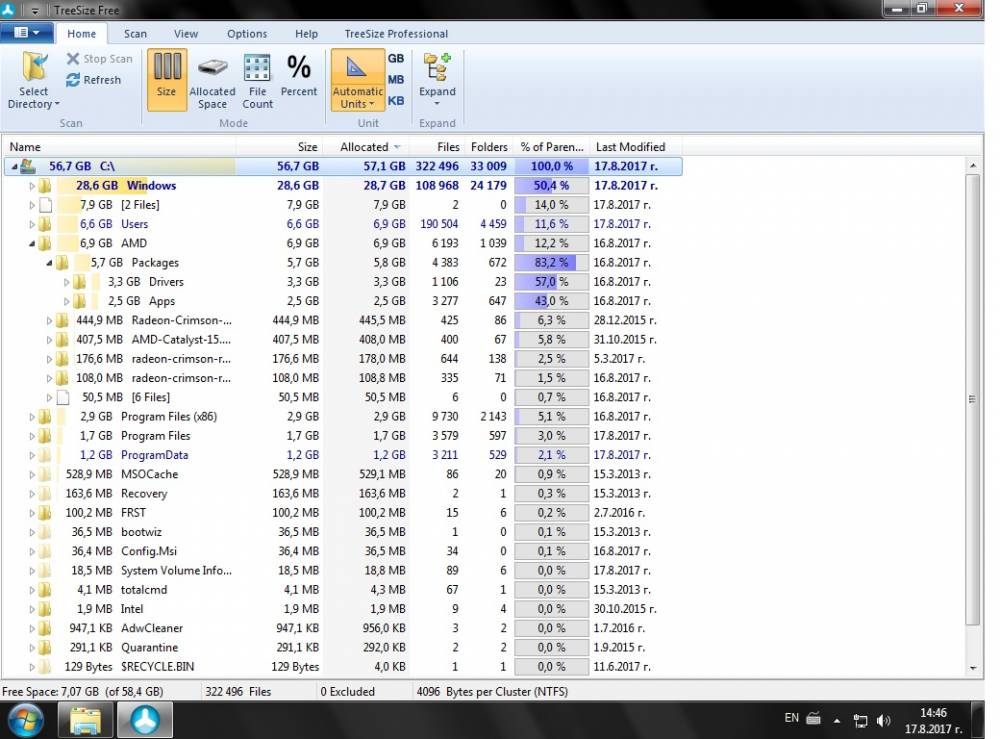Click the [6 Files] file icon
Screen dimensions: 1000x739
pos(62,397)
